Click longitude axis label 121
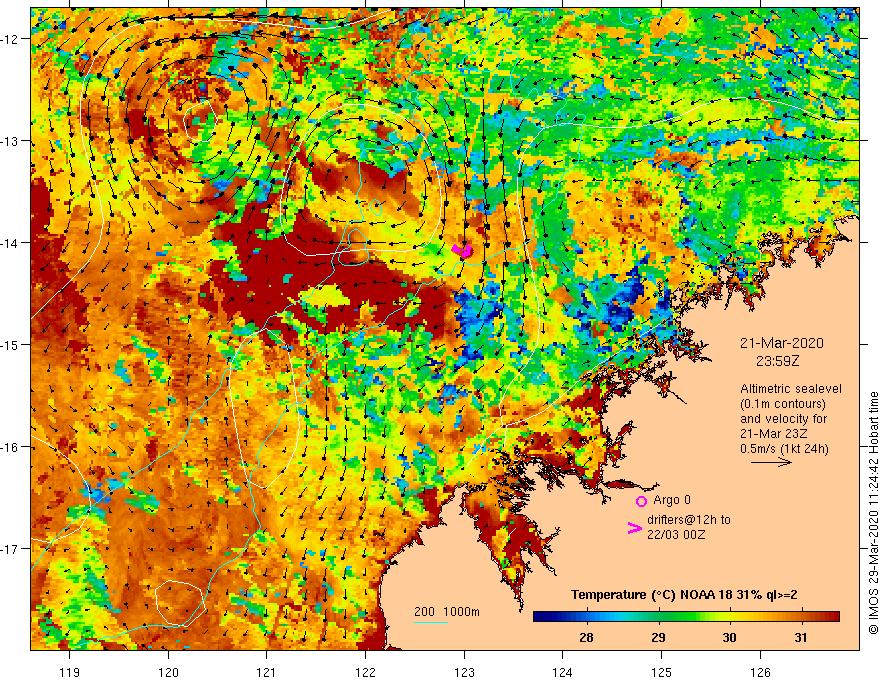 pos(267,672)
